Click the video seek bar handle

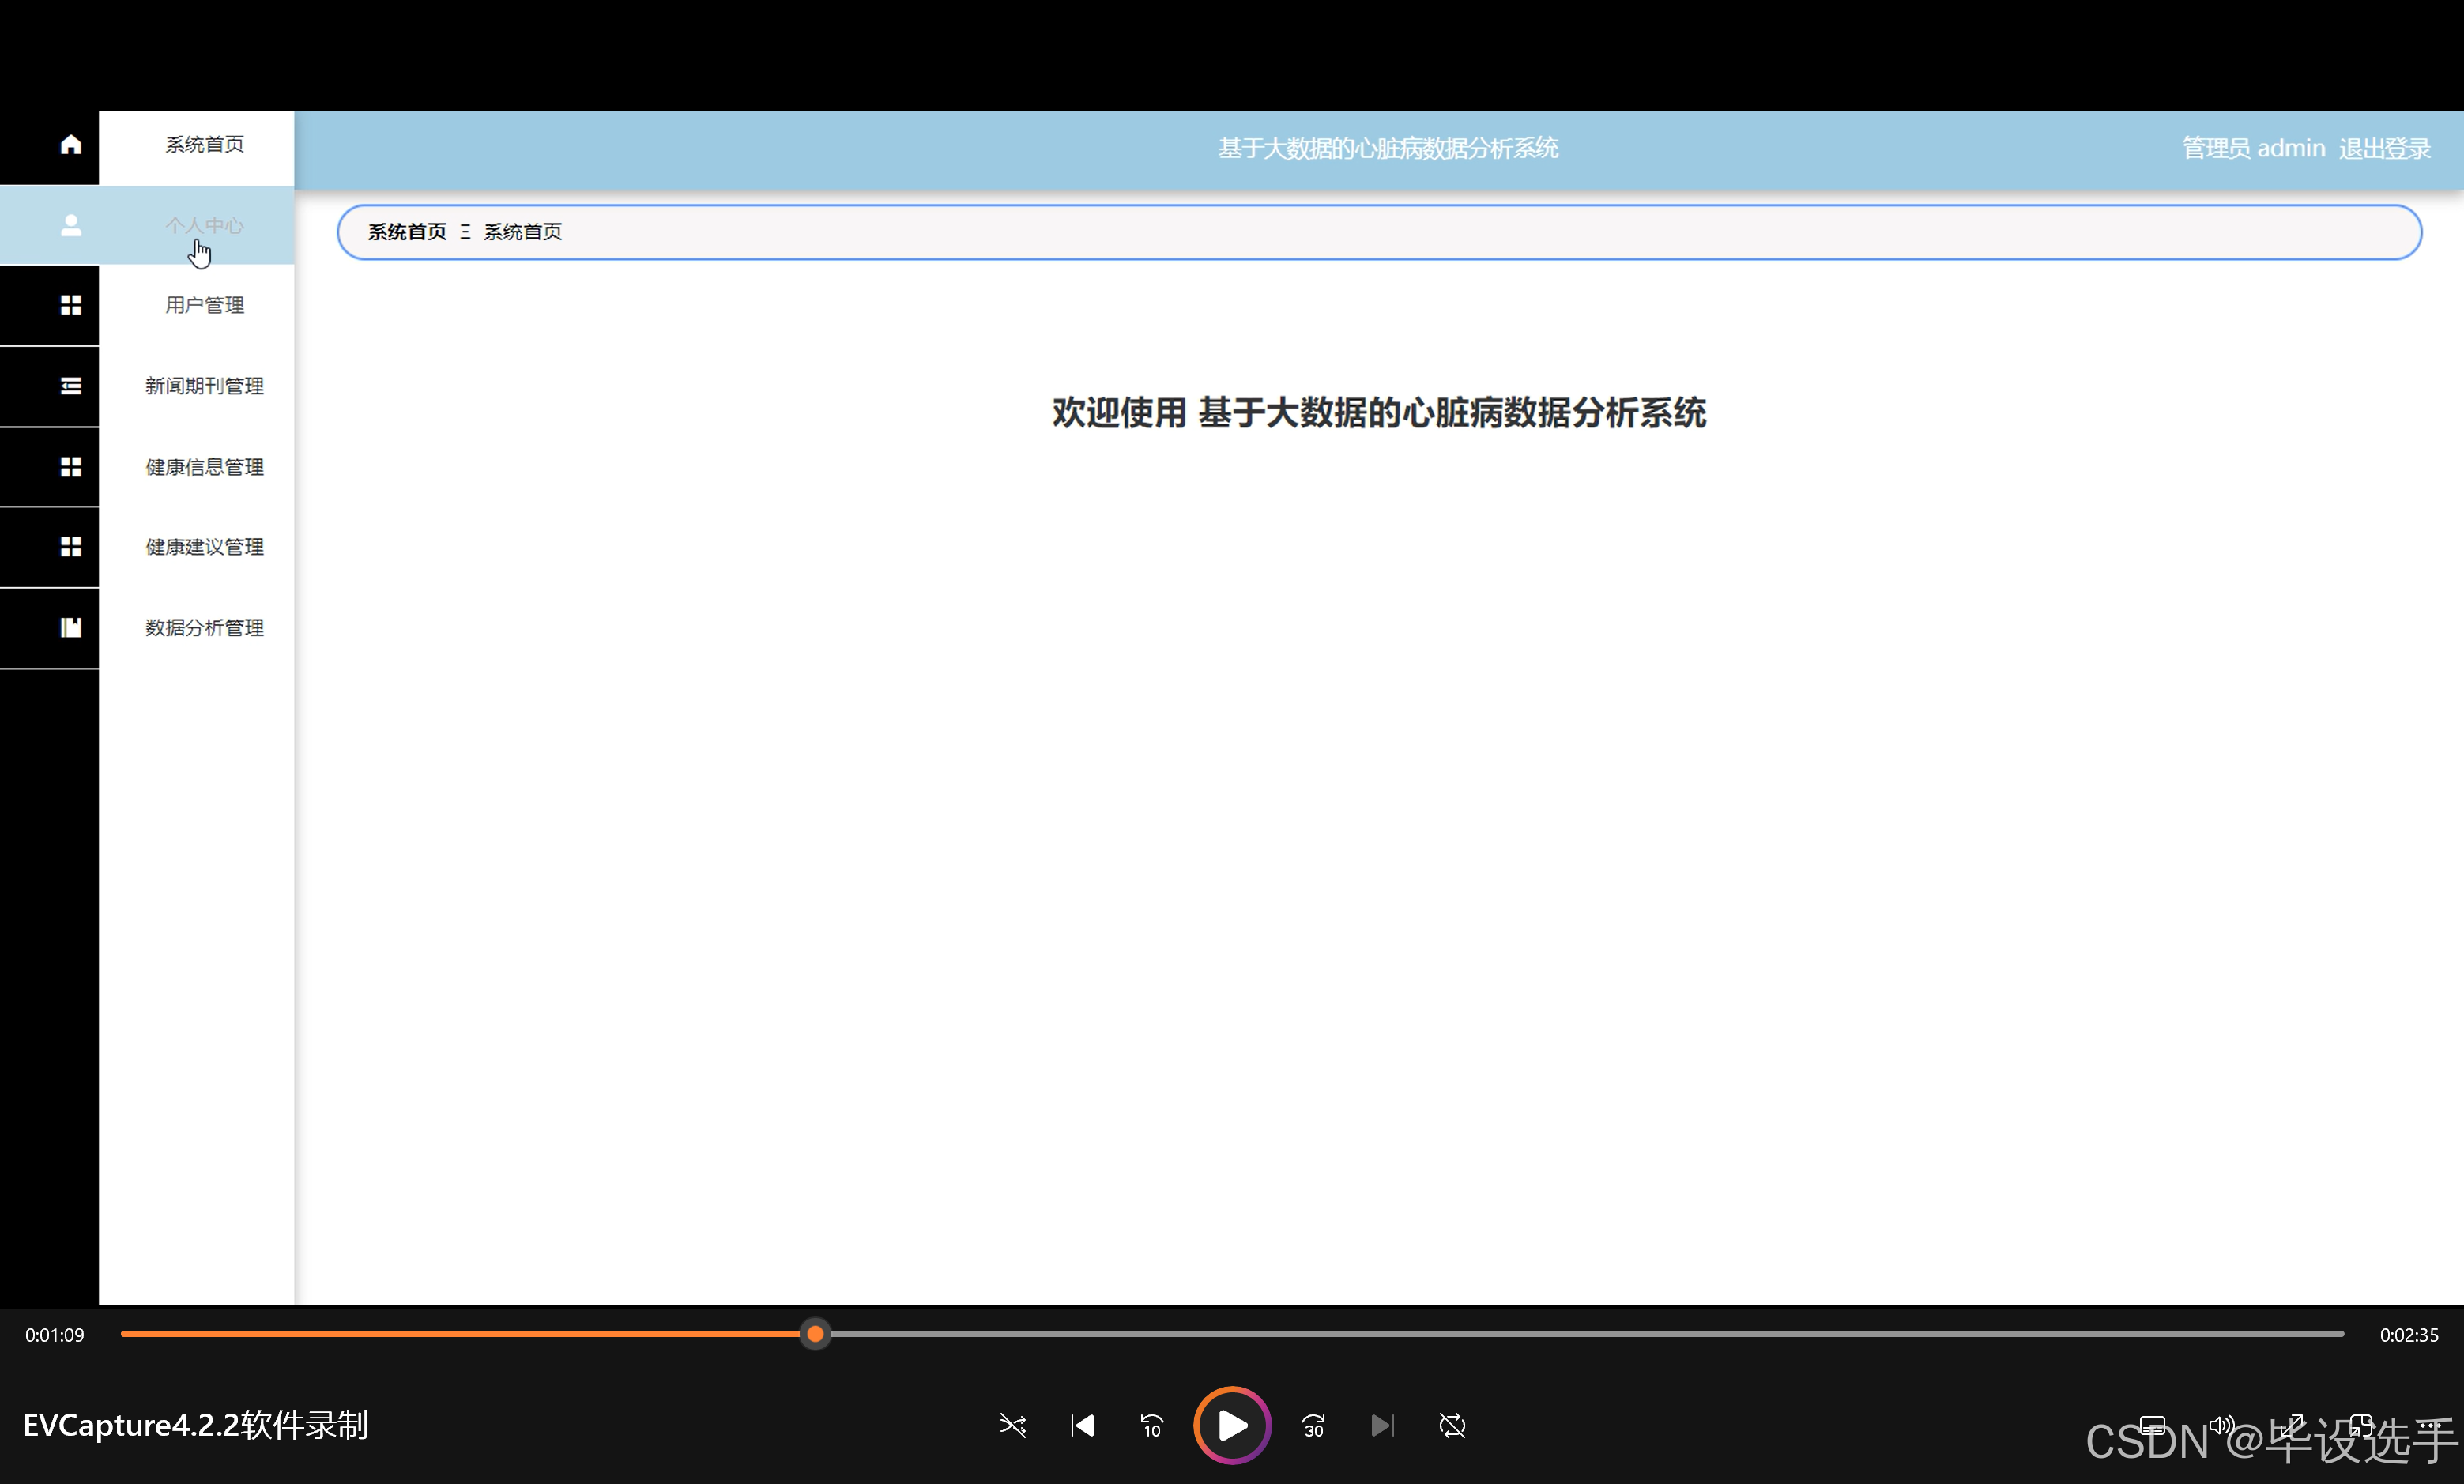click(815, 1334)
